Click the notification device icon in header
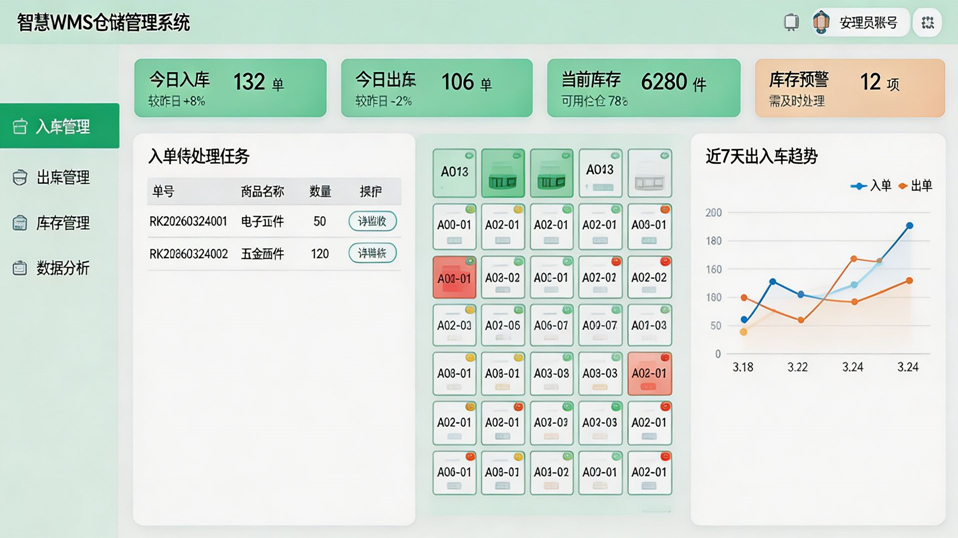This screenshot has height=538, width=958. pos(791,23)
